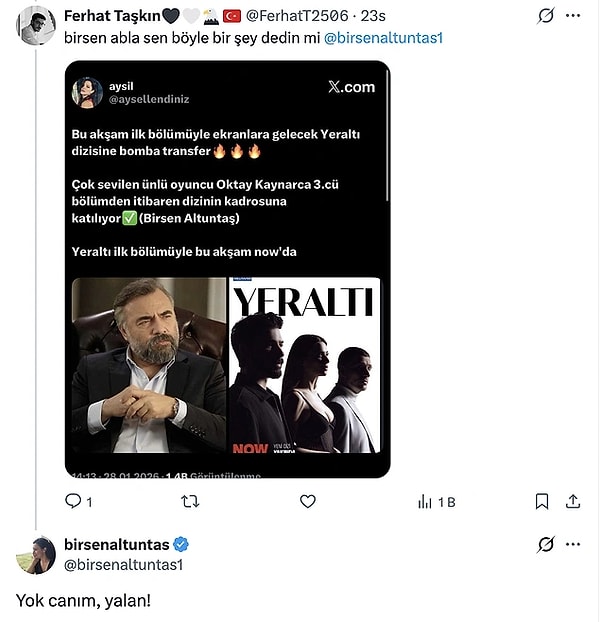The width and height of the screenshot is (600, 622).
Task: Bookmark Ferhat Taşkın's tweet
Action: click(541, 501)
